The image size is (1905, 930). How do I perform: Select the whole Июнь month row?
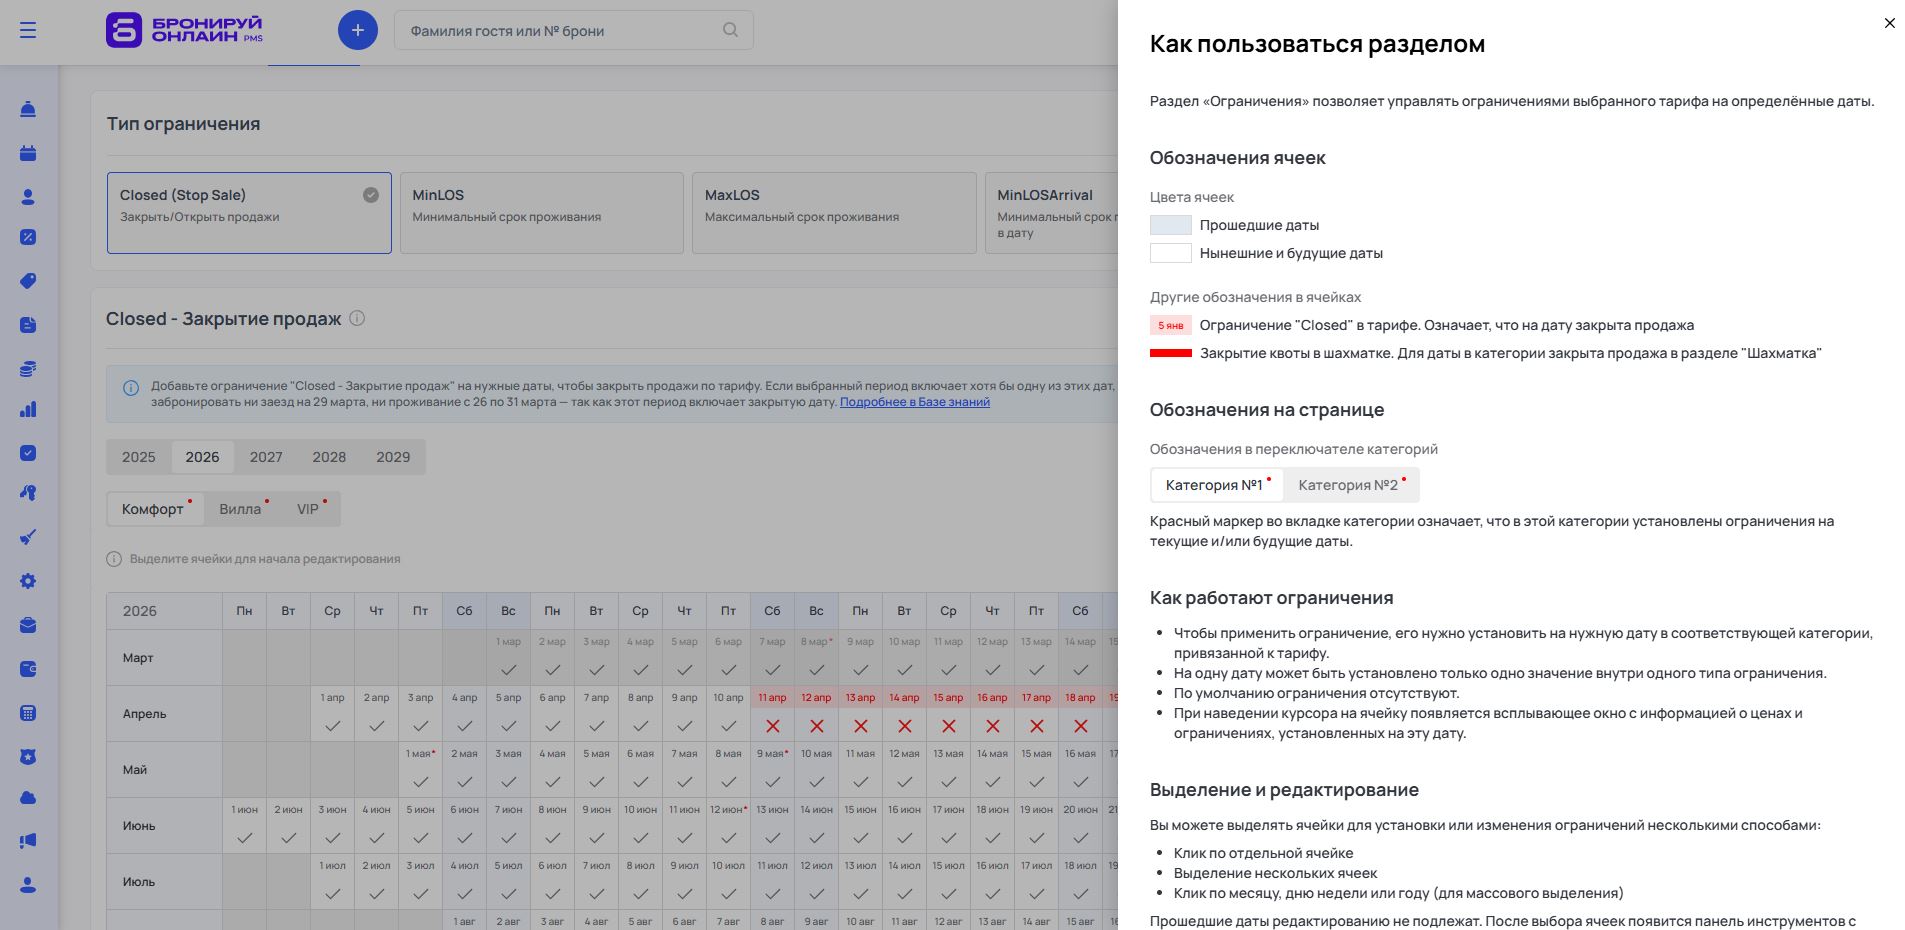click(139, 826)
